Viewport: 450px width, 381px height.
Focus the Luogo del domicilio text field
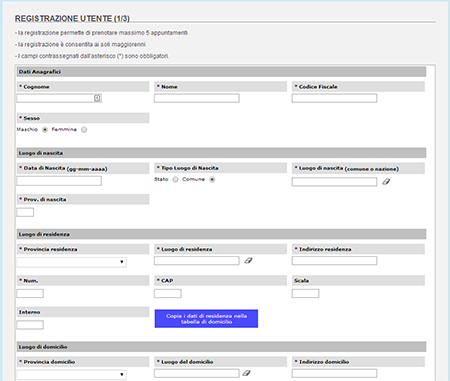[x=197, y=373]
